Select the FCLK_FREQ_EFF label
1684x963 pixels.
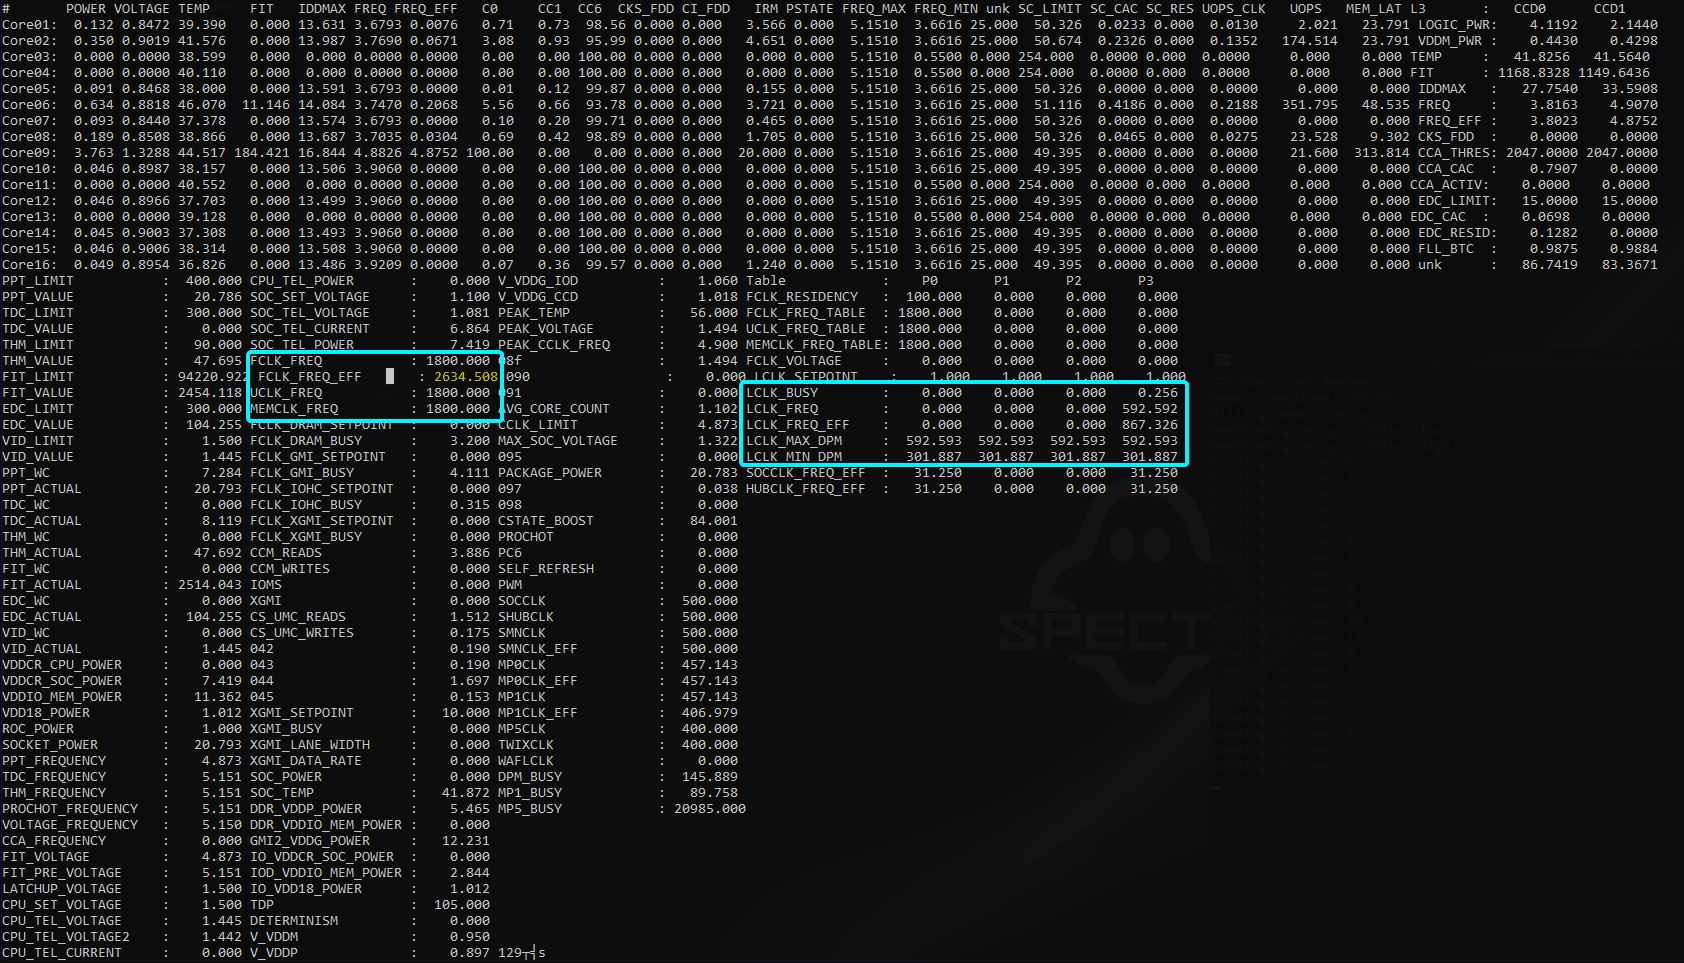pyautogui.click(x=310, y=377)
